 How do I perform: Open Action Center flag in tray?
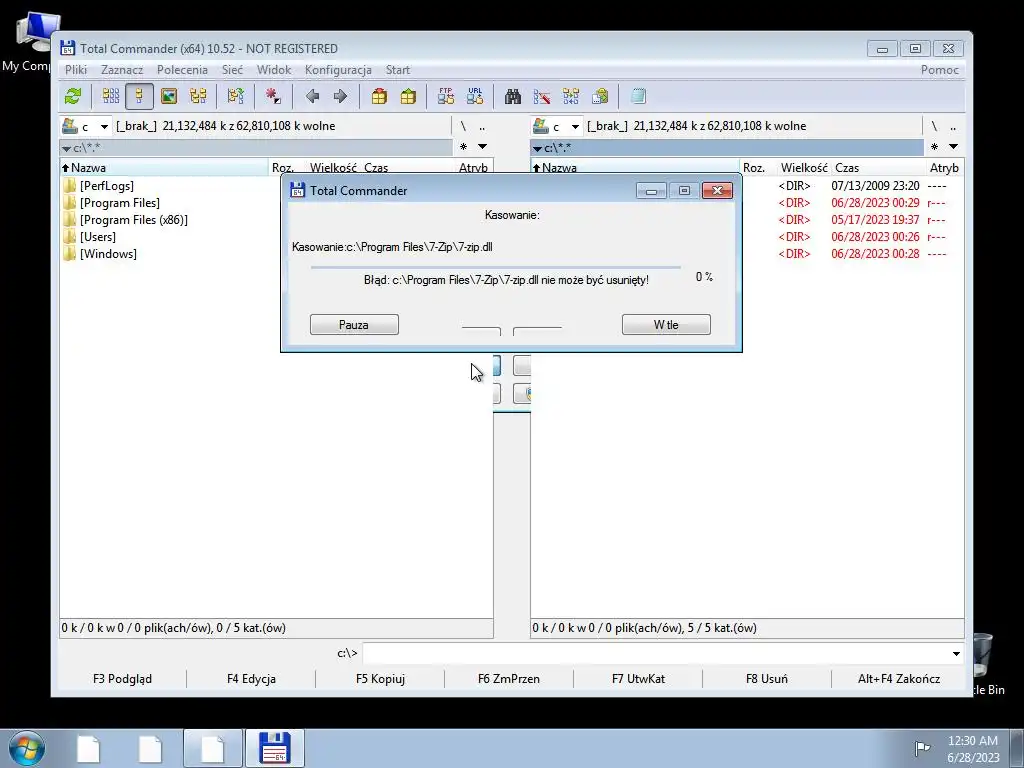tap(922, 748)
